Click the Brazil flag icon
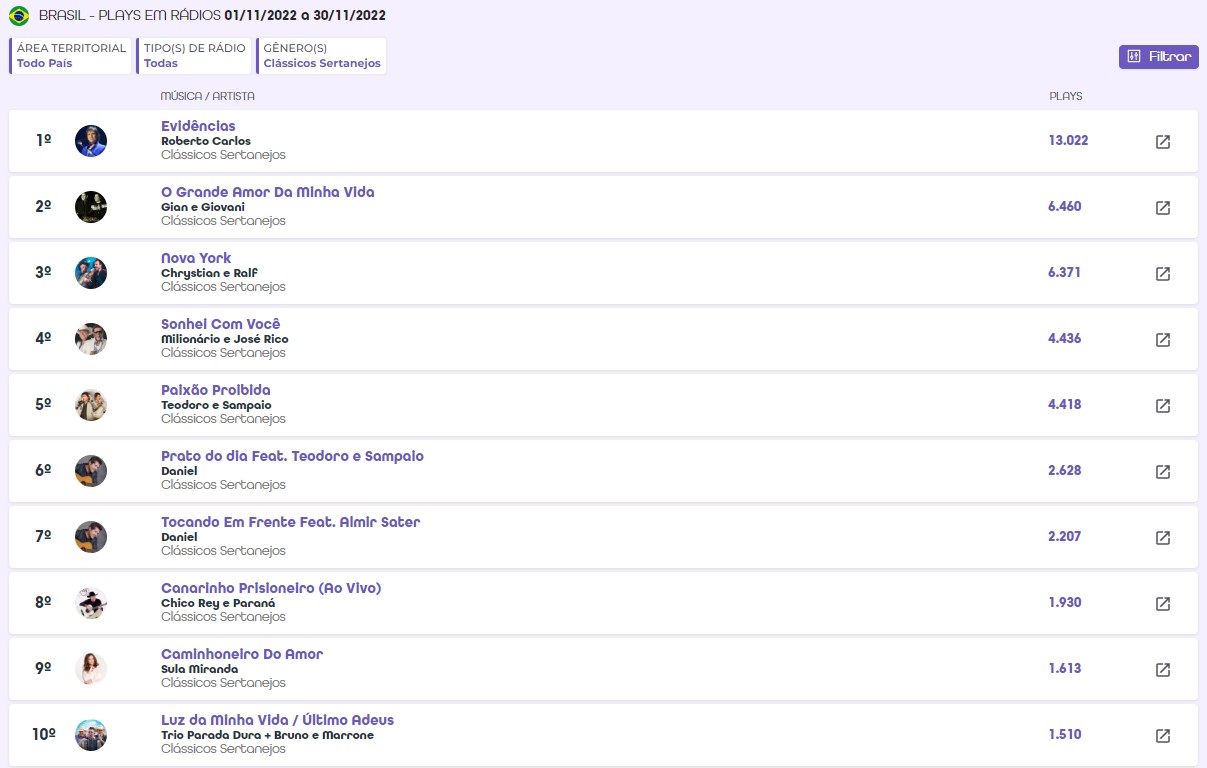This screenshot has width=1207, height=768. coord(19,16)
